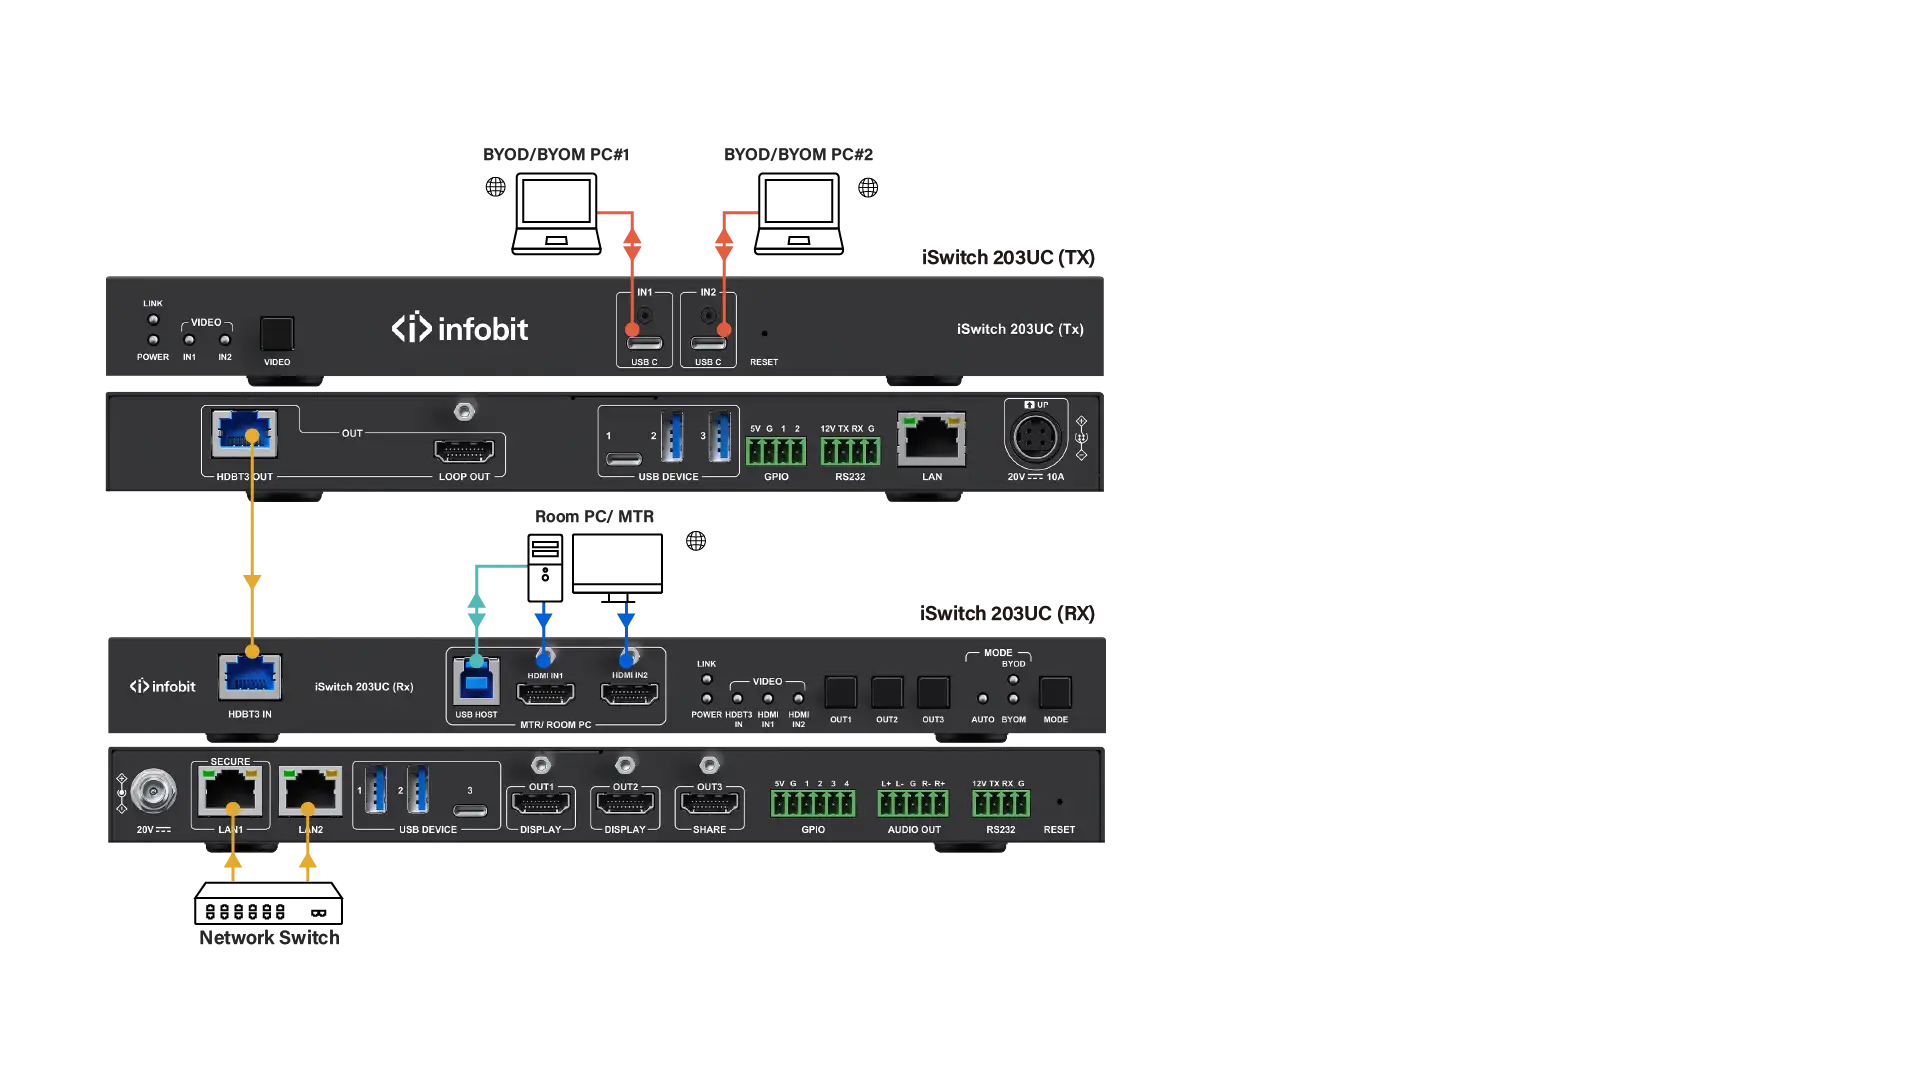Screen dimensions: 1921x1081
Task: Click the AUDIO OUT terminal block
Action: [913, 804]
